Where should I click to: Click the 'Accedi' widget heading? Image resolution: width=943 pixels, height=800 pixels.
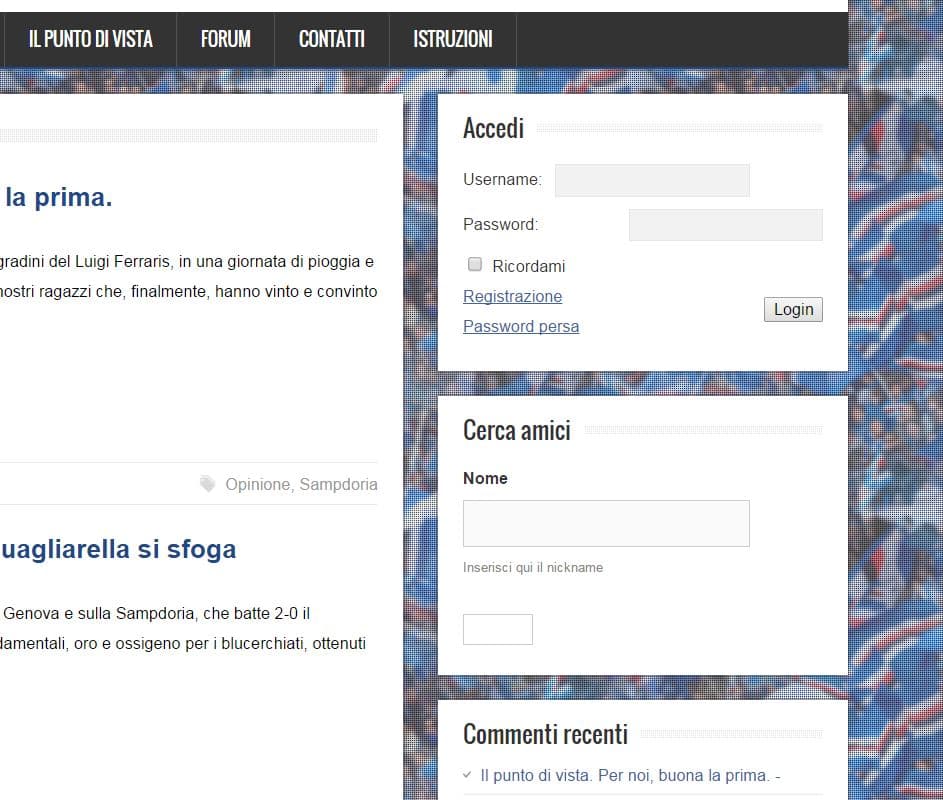point(494,128)
